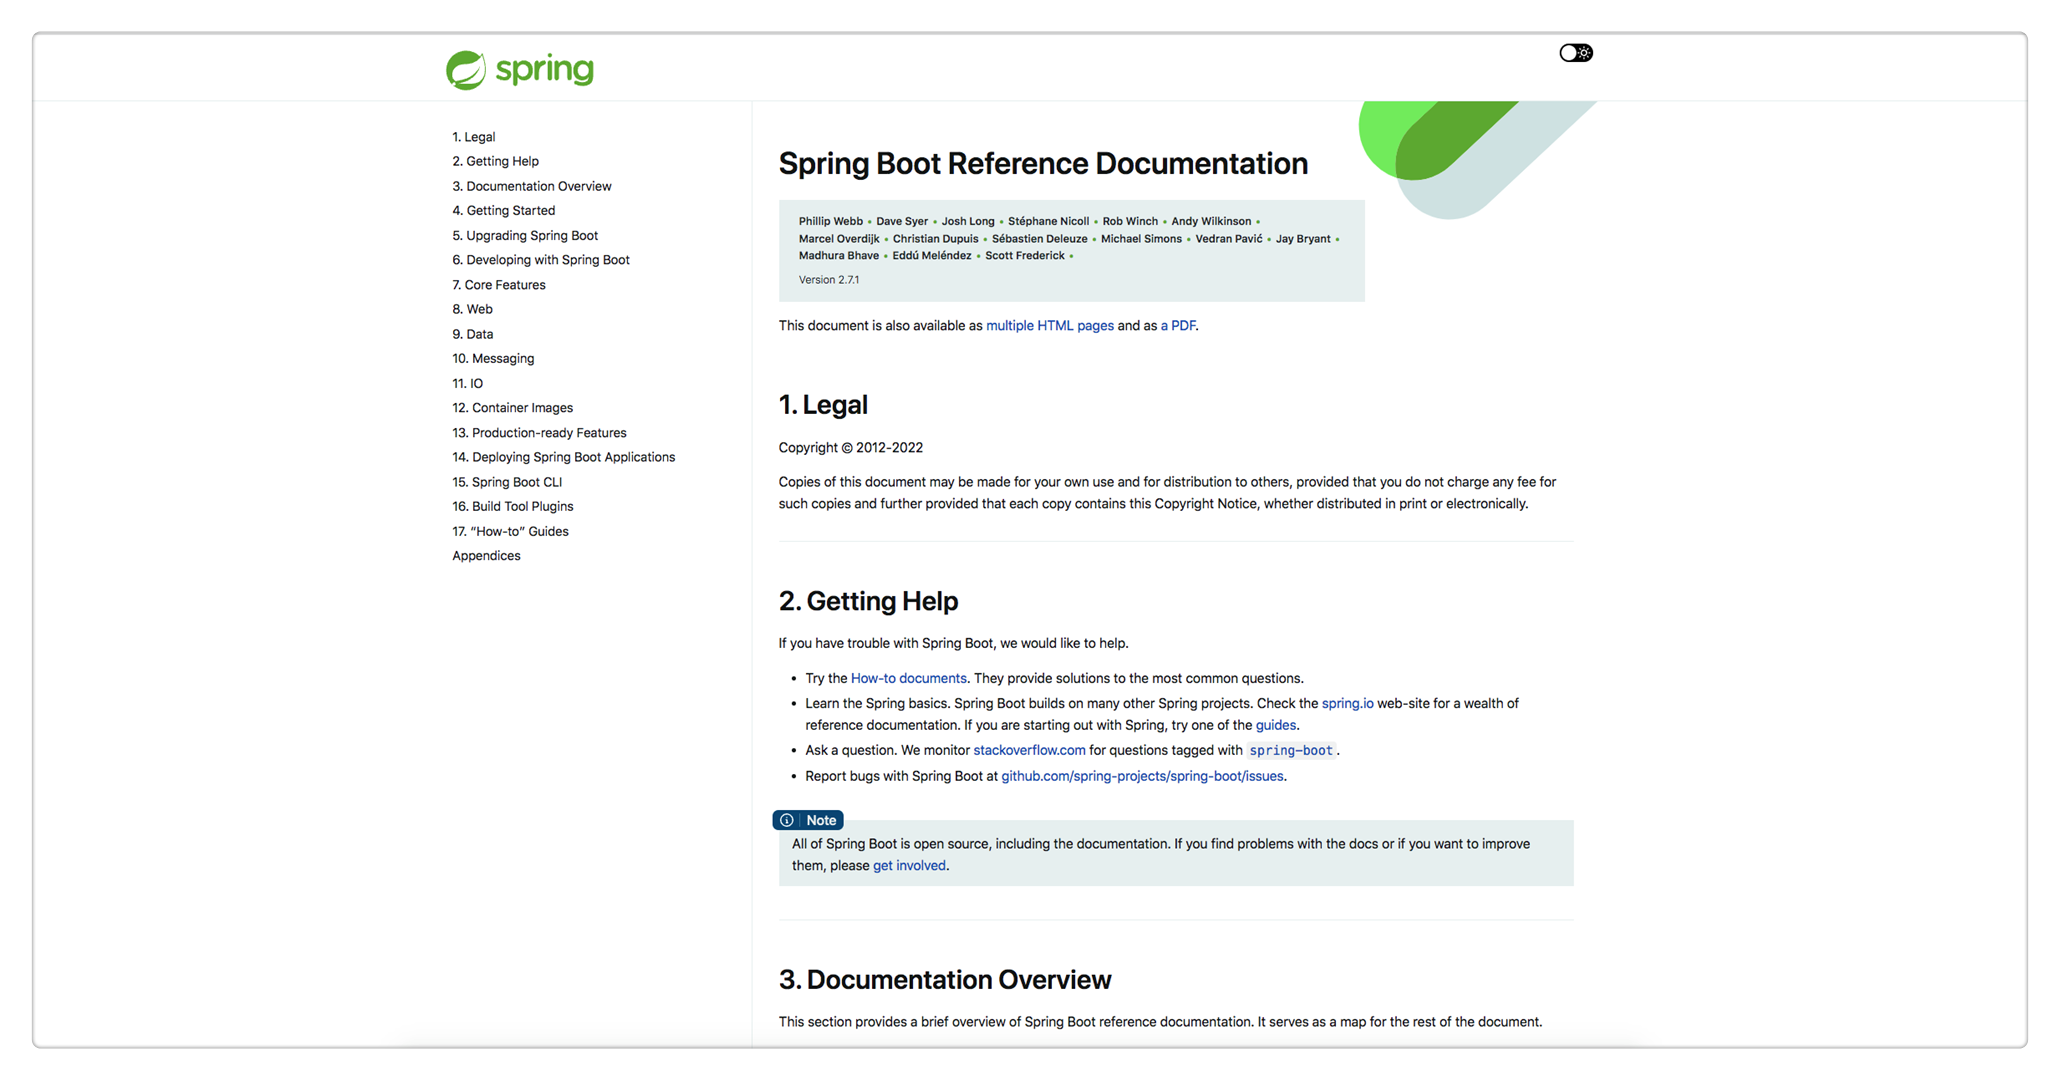Open the guides link

[1275, 725]
